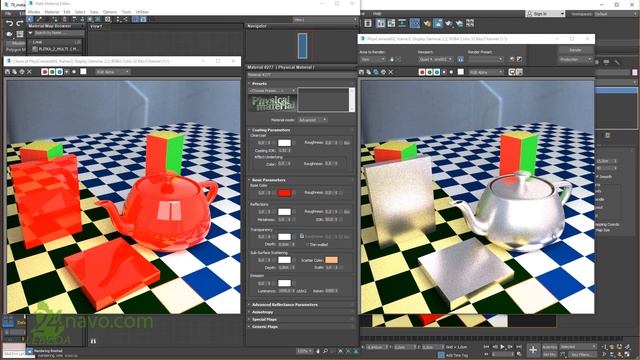Toggle green channel in left clone window
The height and width of the screenshot is (360, 640).
pos(52,72)
